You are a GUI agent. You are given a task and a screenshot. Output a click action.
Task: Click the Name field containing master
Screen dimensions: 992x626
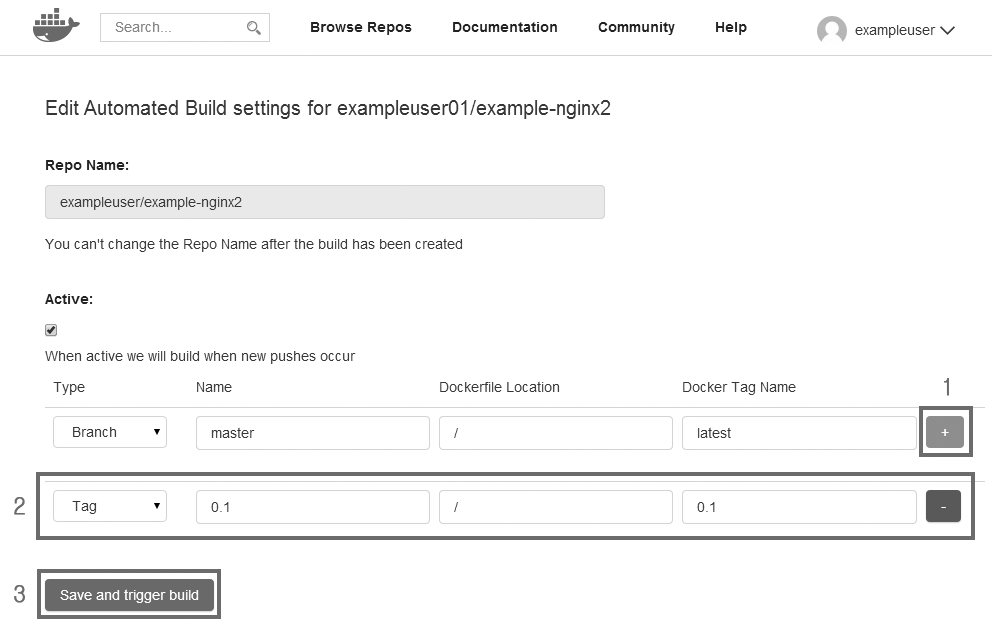pos(312,433)
